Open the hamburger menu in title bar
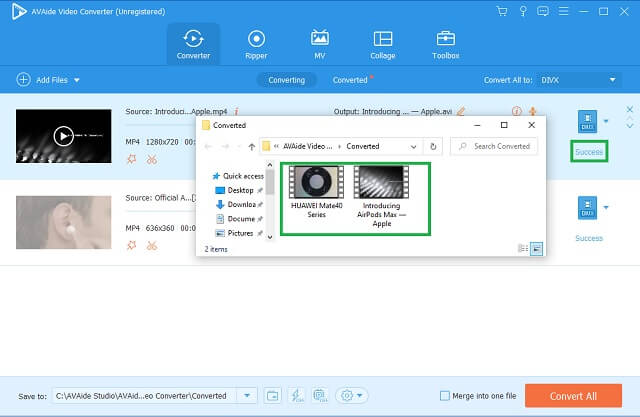Image resolution: width=640 pixels, height=417 pixels. click(563, 11)
